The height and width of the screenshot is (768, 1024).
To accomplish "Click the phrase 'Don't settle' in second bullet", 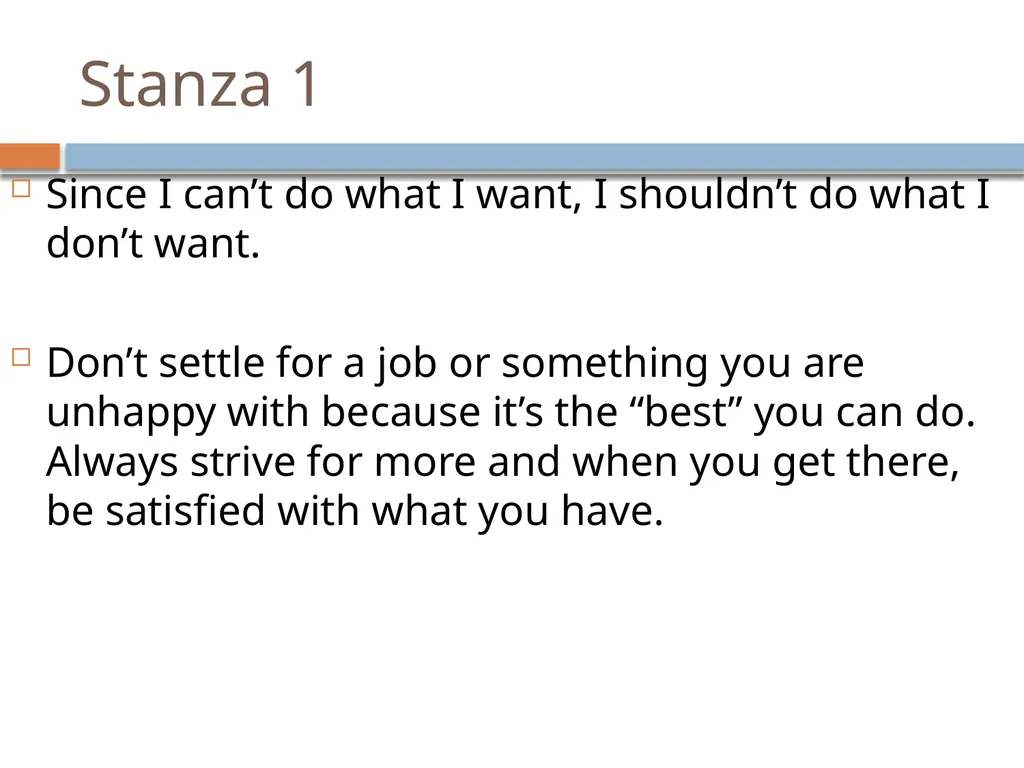I will (155, 362).
